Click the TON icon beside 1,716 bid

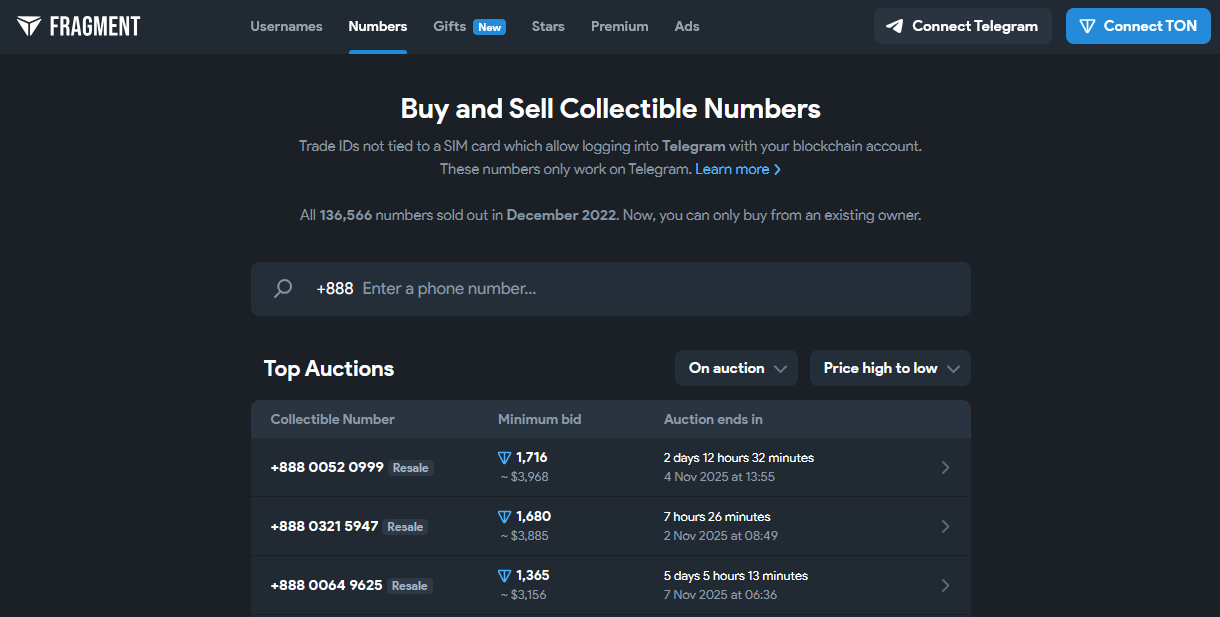click(x=504, y=458)
